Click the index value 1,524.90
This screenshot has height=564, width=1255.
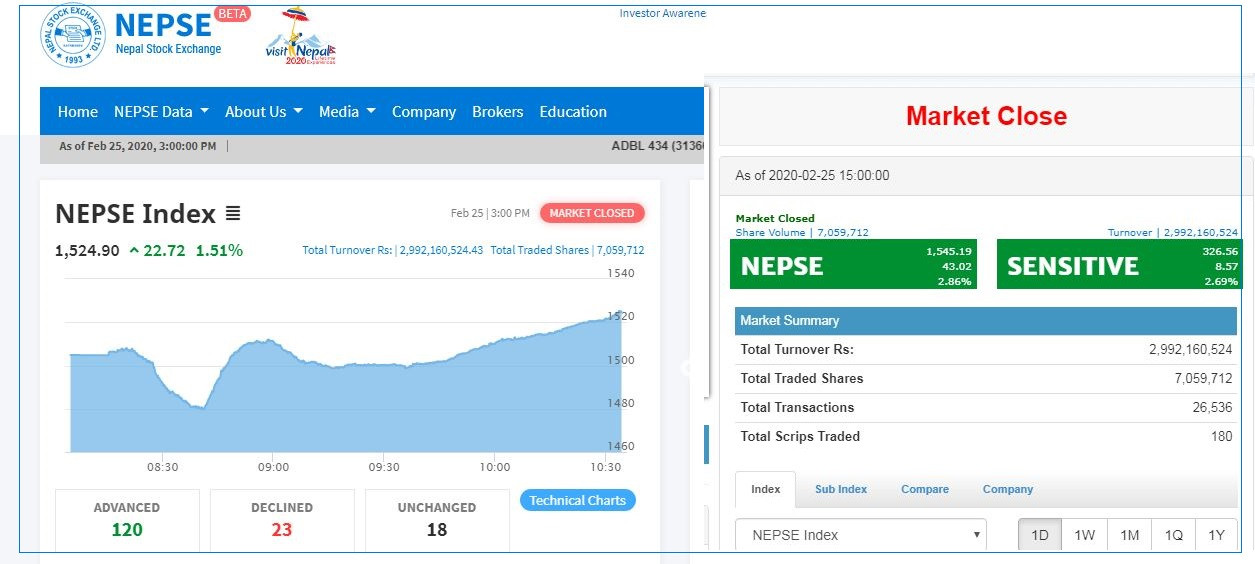coord(87,250)
